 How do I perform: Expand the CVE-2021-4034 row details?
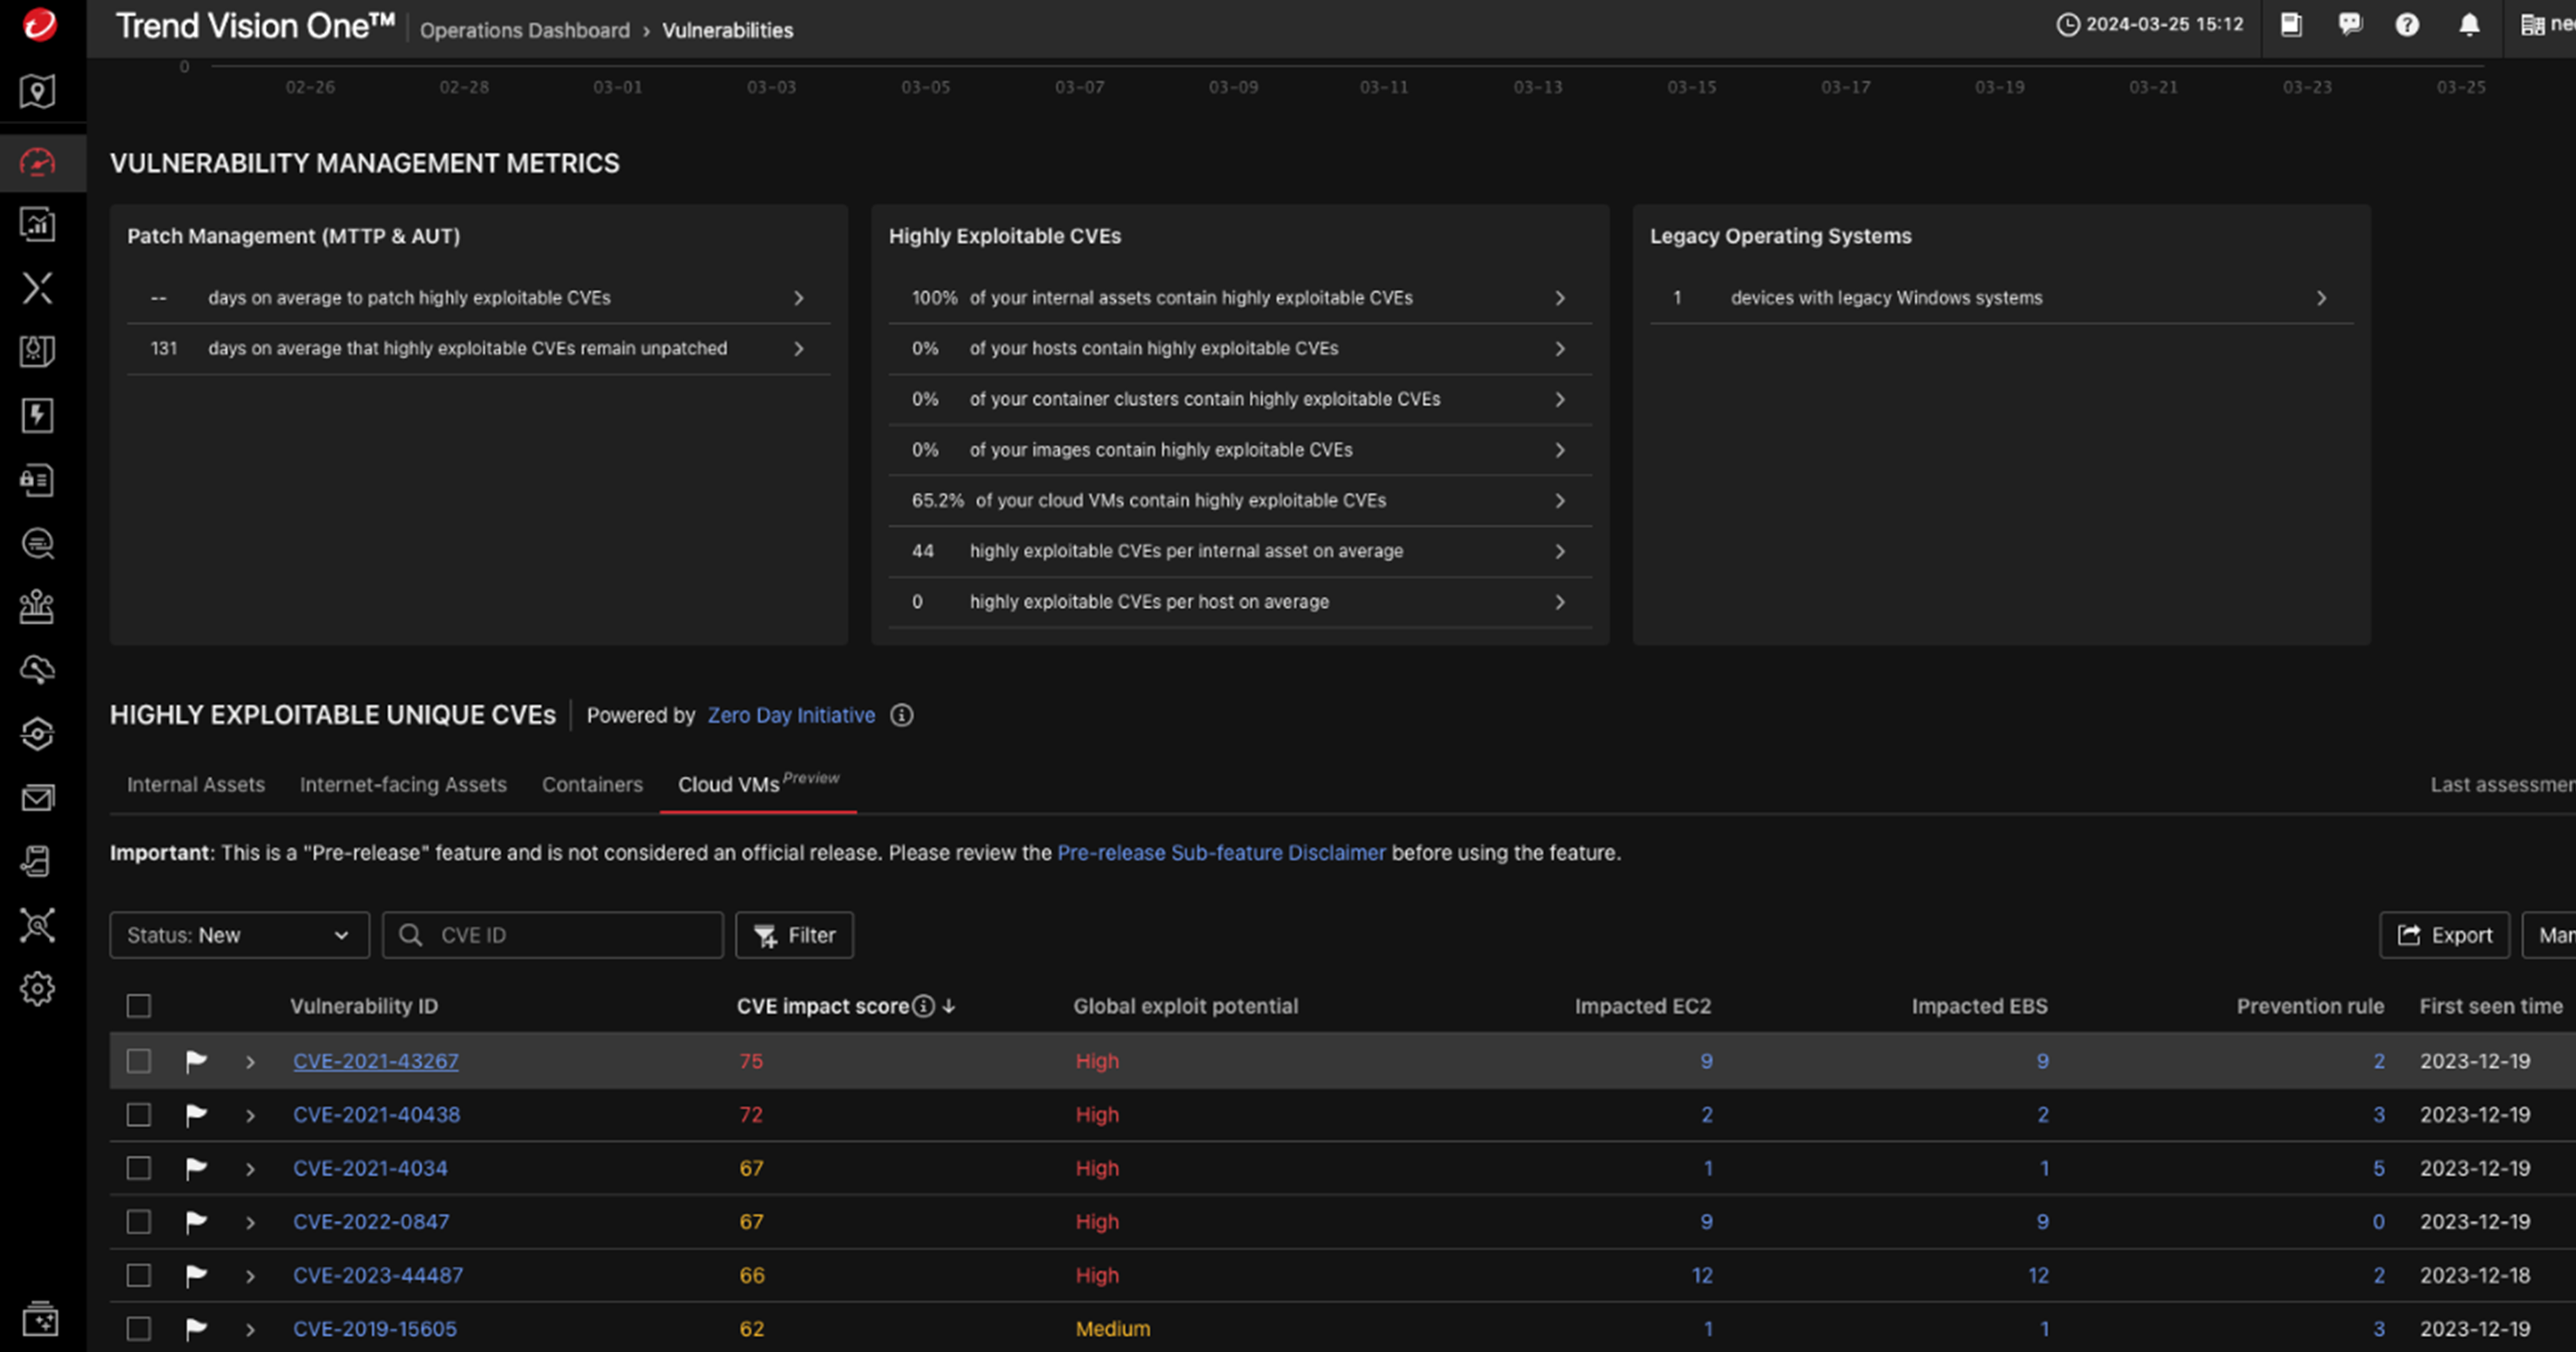(250, 1169)
